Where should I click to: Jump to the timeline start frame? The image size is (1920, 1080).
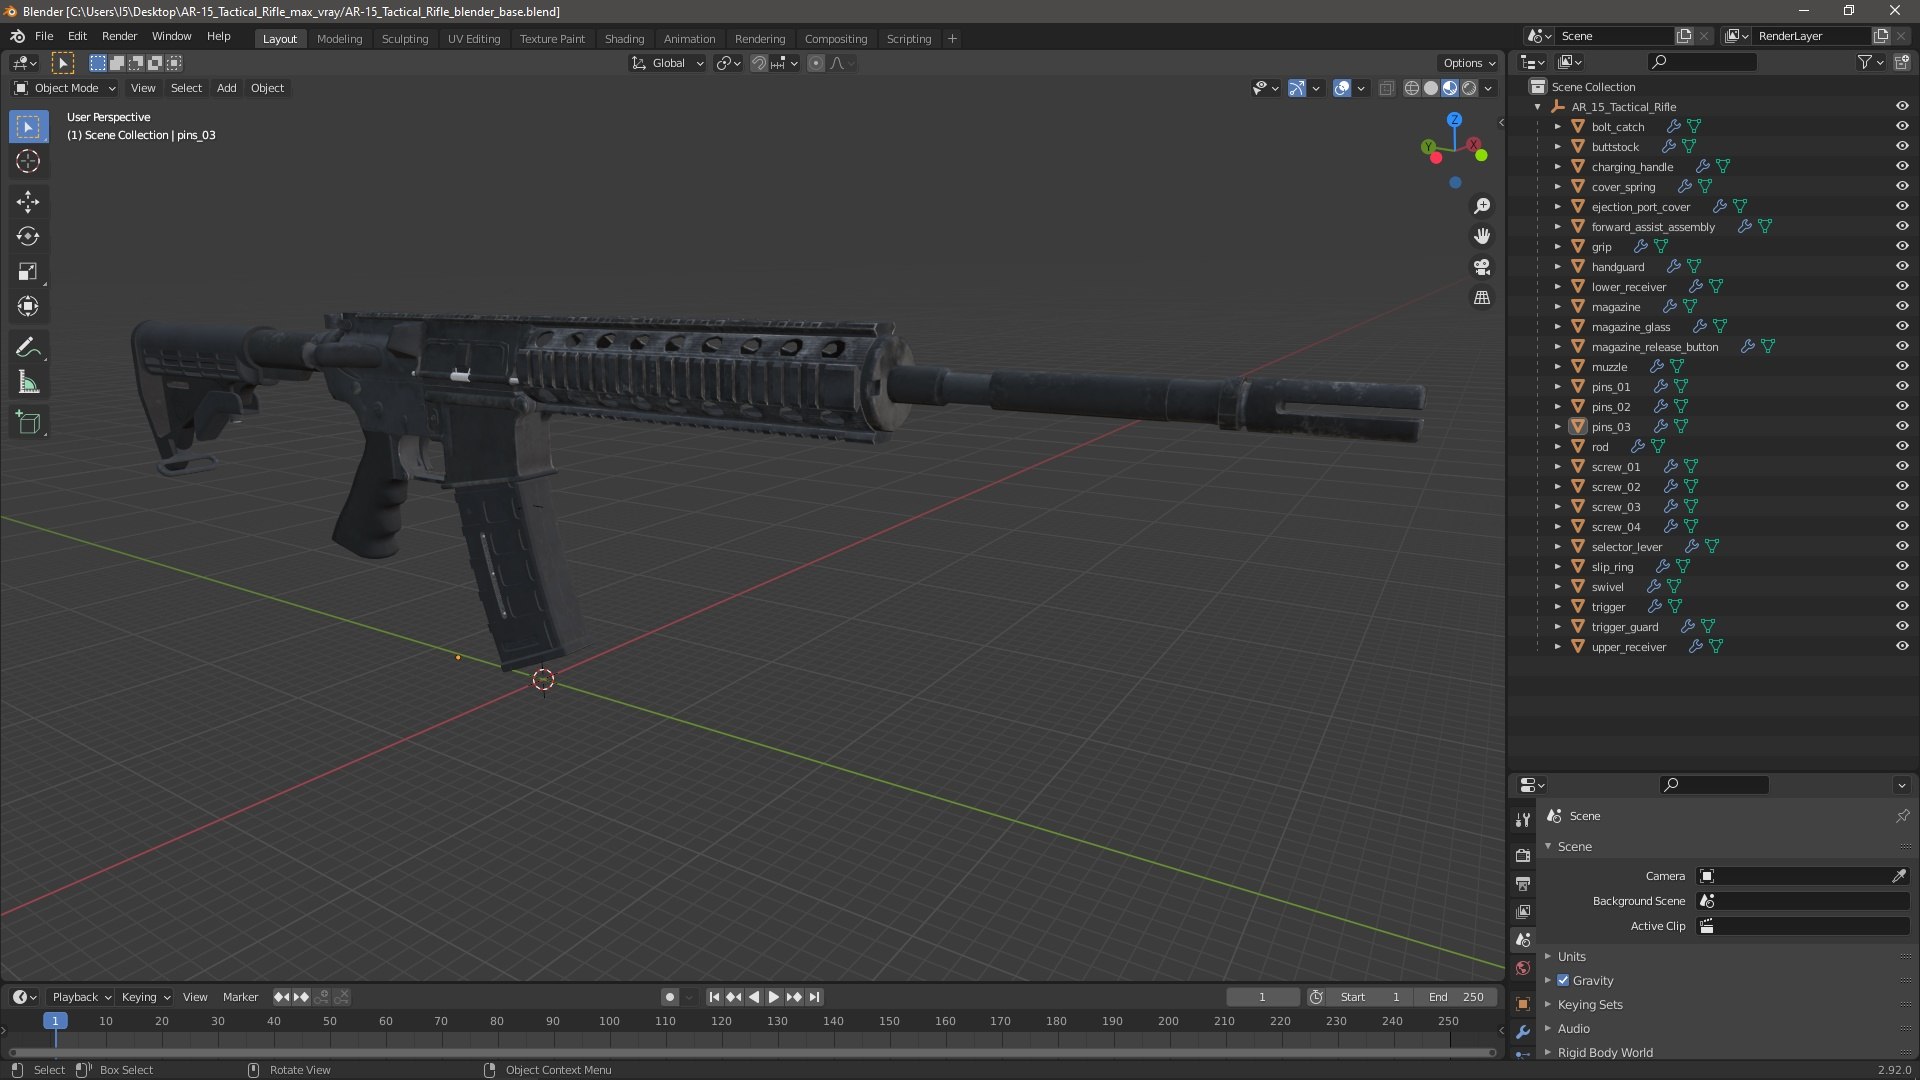coord(714,997)
